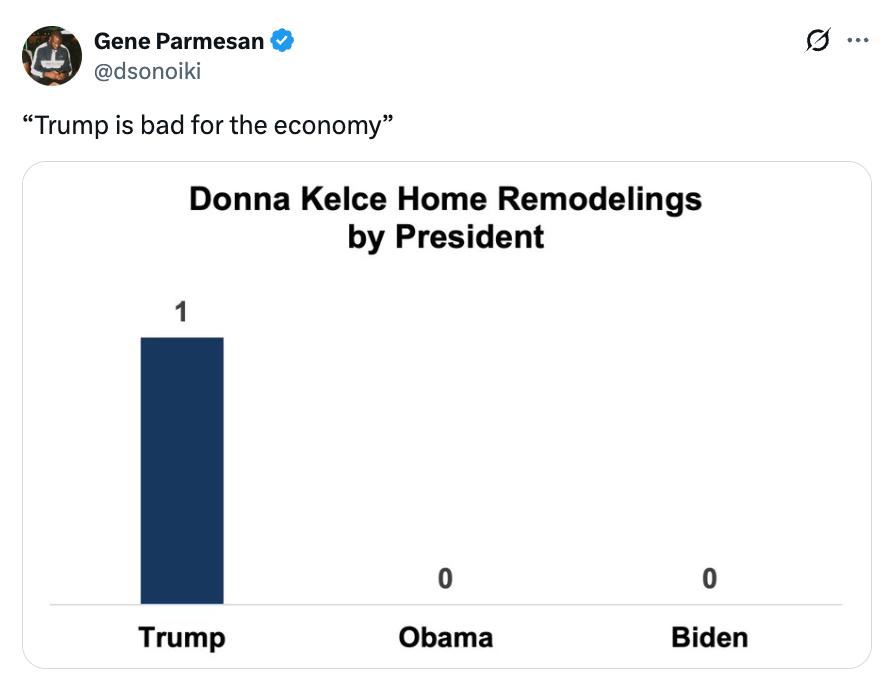Viewport: 890px width, 684px height.
Task: Open Gene Parmesan's profile avatar
Action: click(x=52, y=56)
